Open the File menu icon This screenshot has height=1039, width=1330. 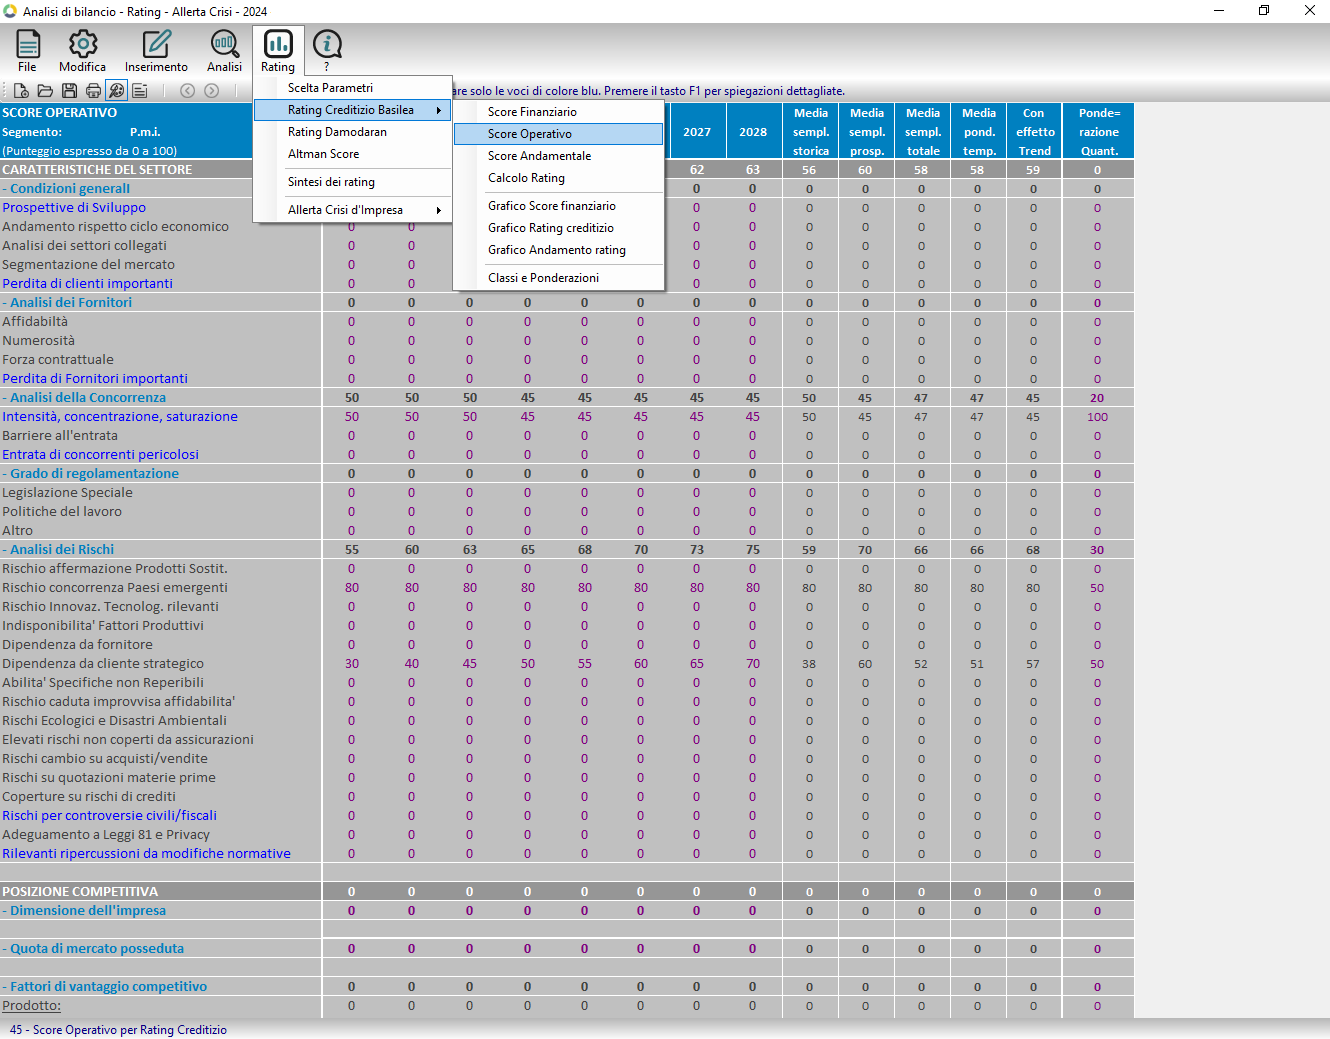(27, 51)
